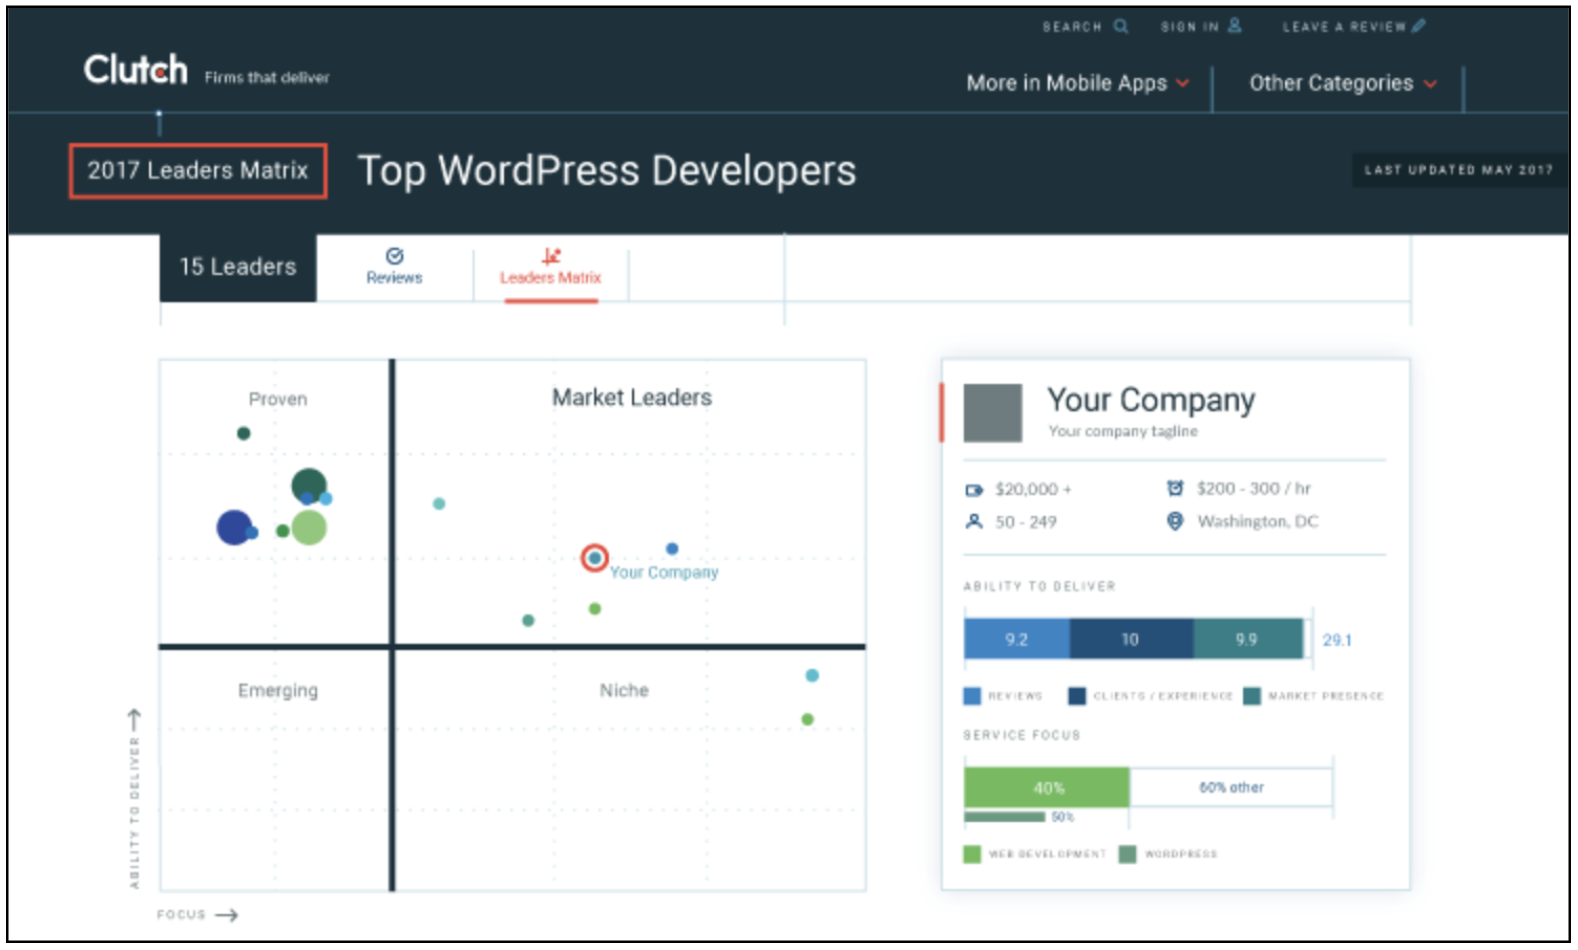Expand Other Categories dropdown
The height and width of the screenshot is (950, 1578).
[1343, 84]
